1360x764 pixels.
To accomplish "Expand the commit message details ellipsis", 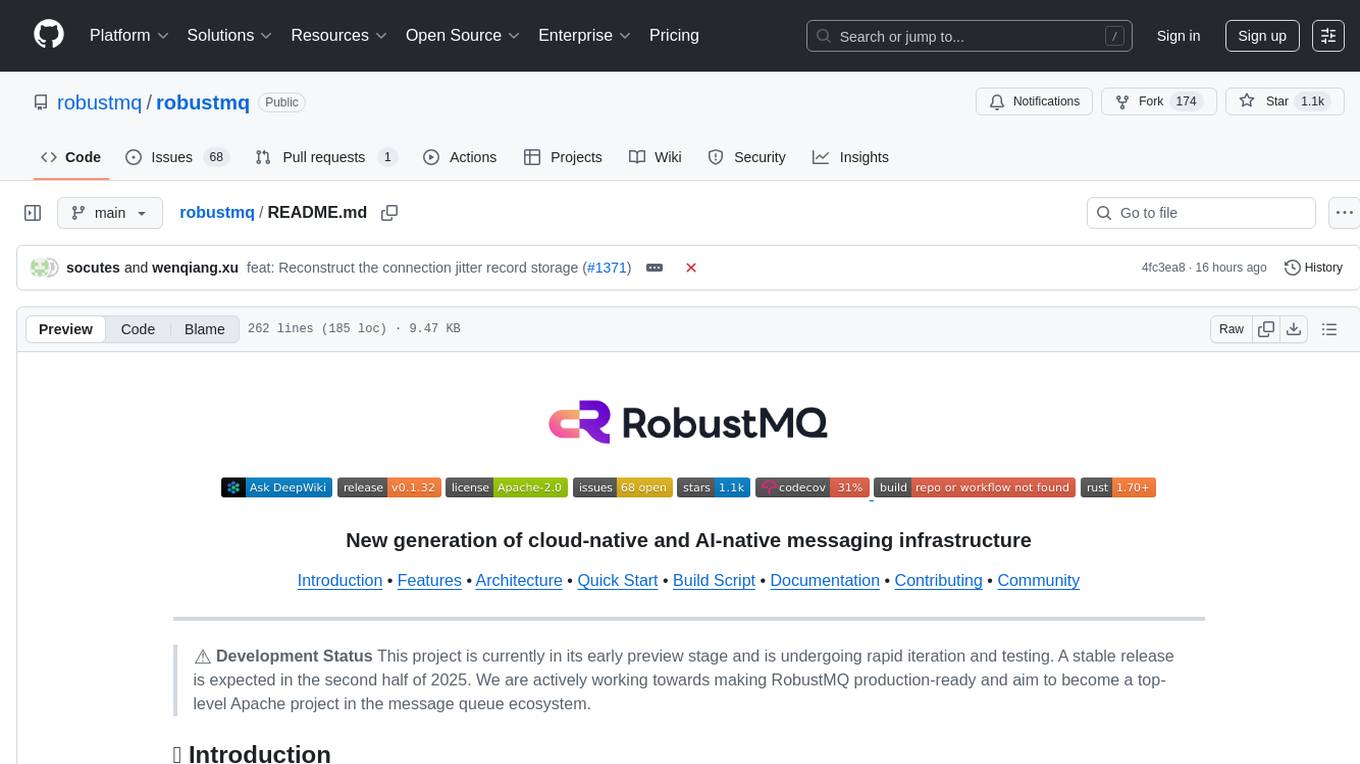I will [x=654, y=268].
